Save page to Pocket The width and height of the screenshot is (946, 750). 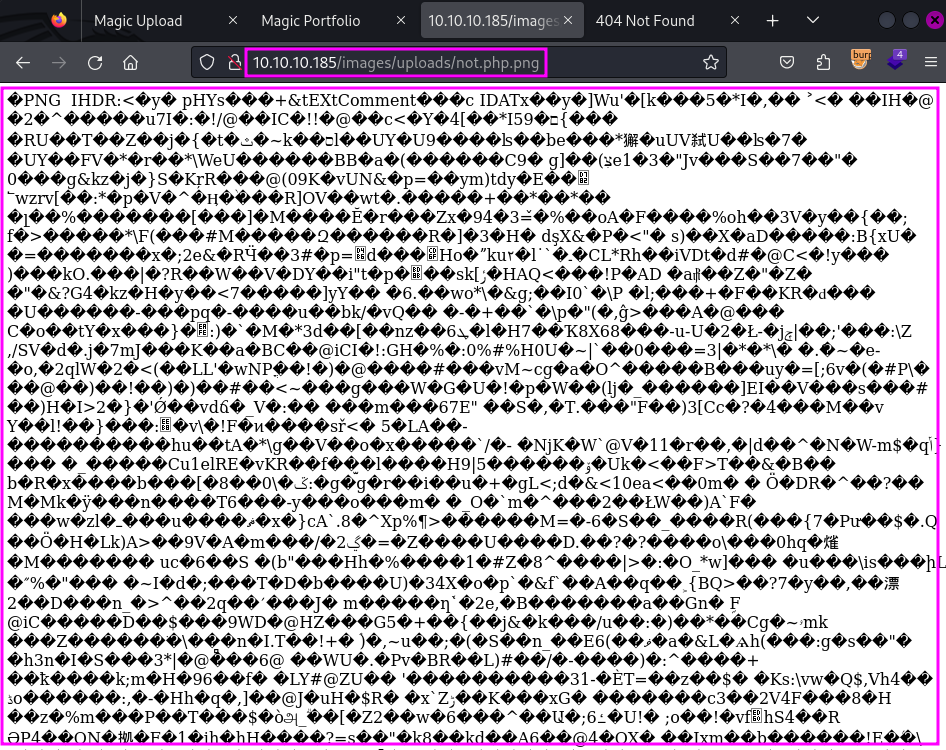click(787, 62)
